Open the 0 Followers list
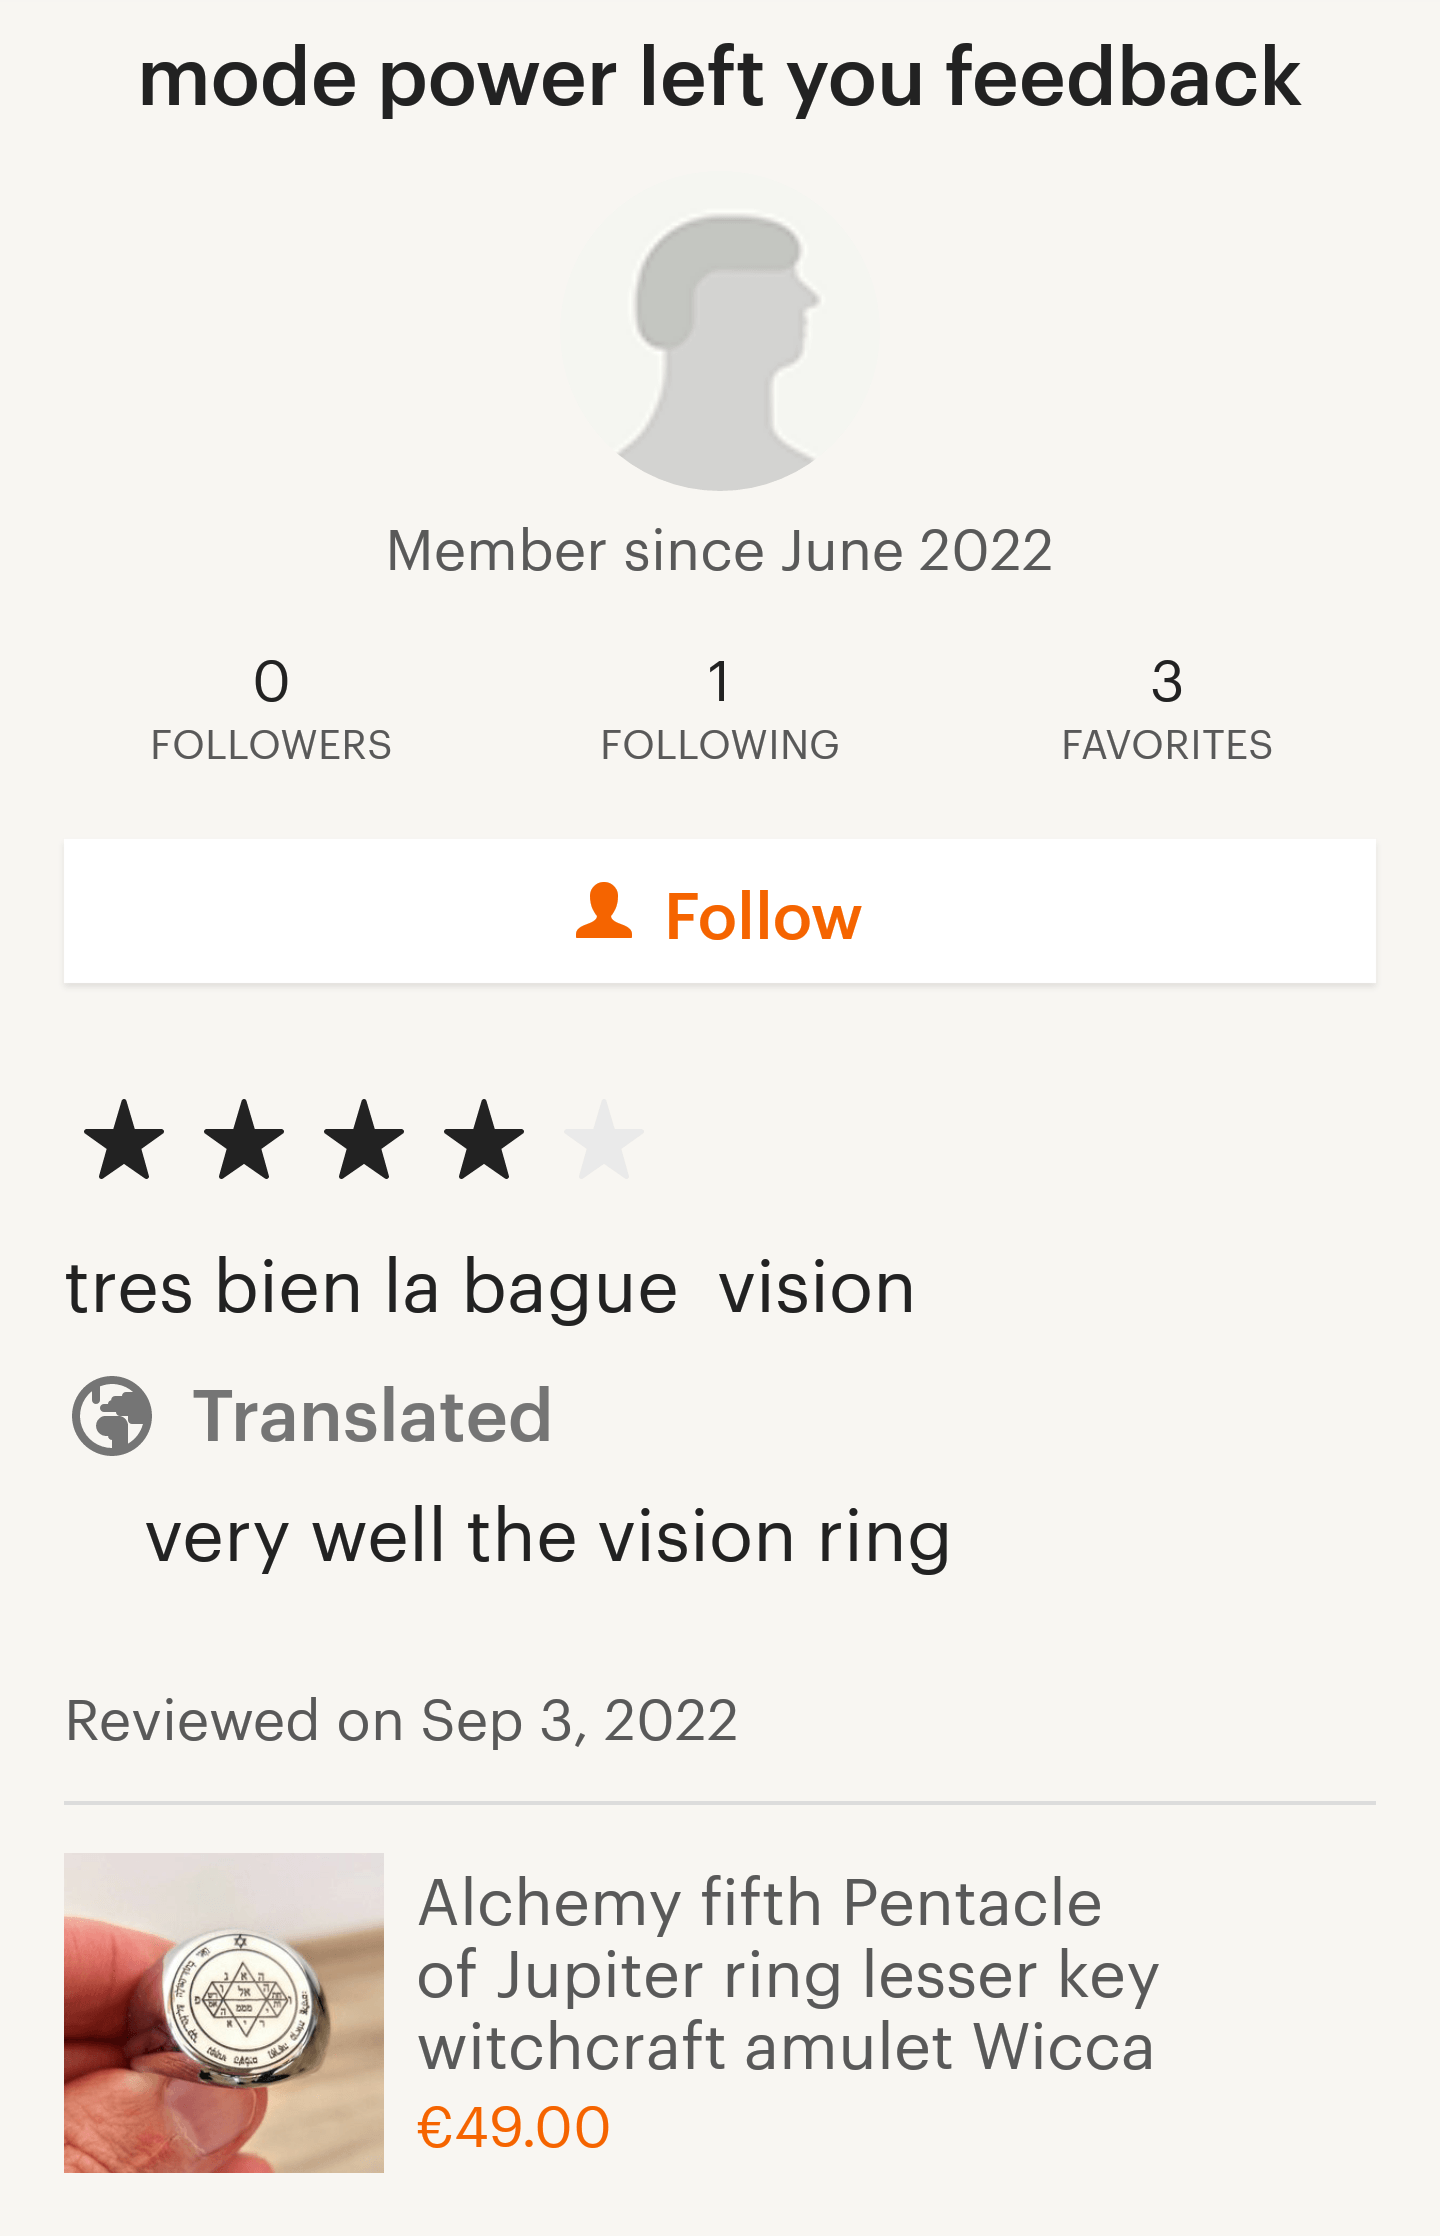Screen dimensions: 1440x2236 271,709
